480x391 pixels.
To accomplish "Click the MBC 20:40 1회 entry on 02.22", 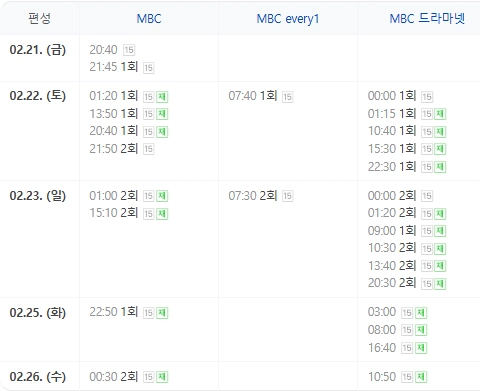I will [x=114, y=131].
